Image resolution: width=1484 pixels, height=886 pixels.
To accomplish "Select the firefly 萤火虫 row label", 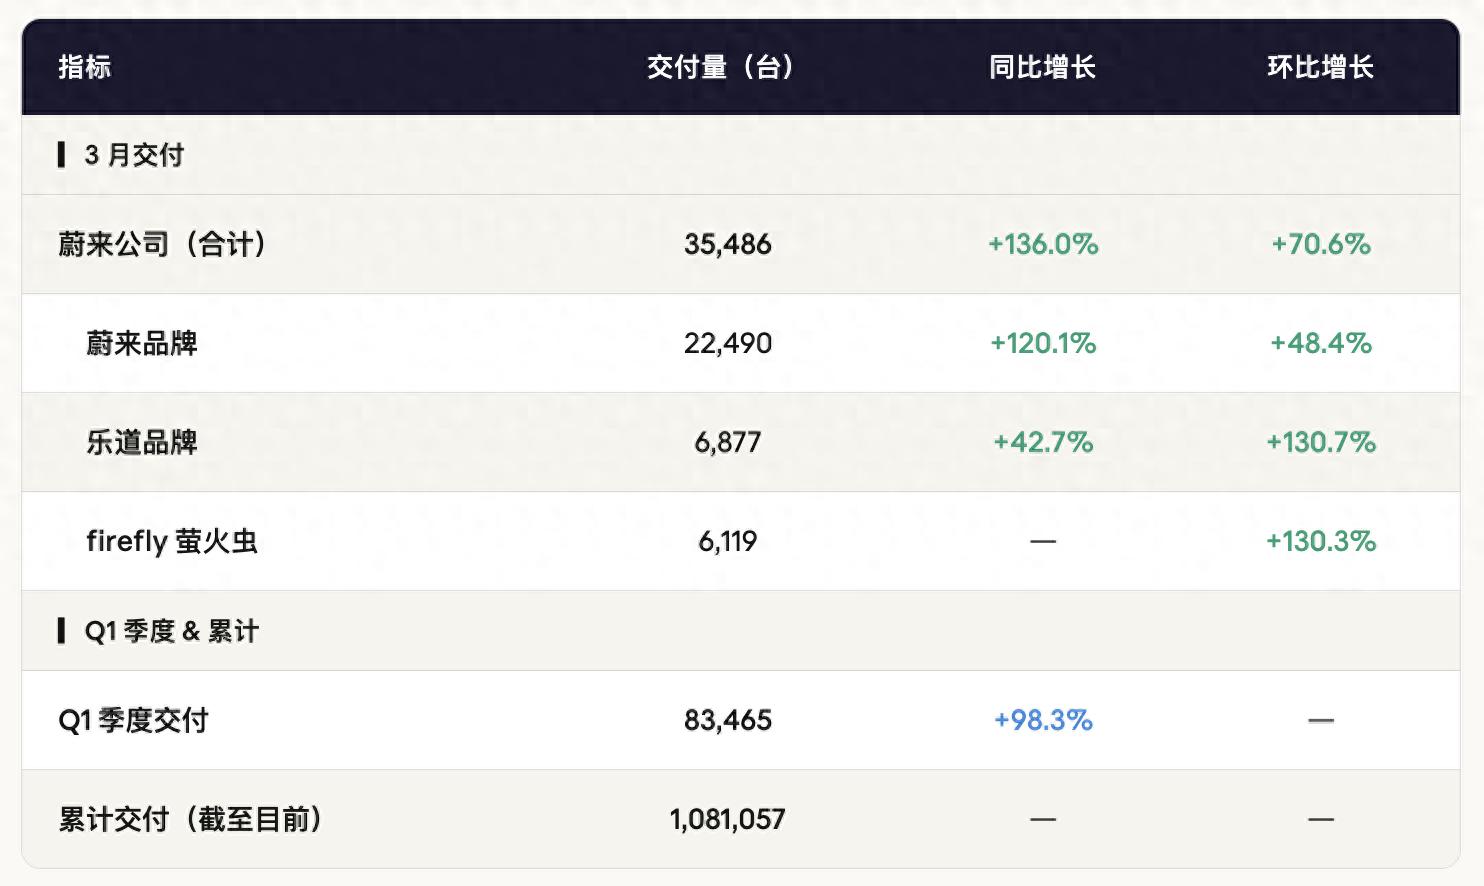I will (x=172, y=541).
